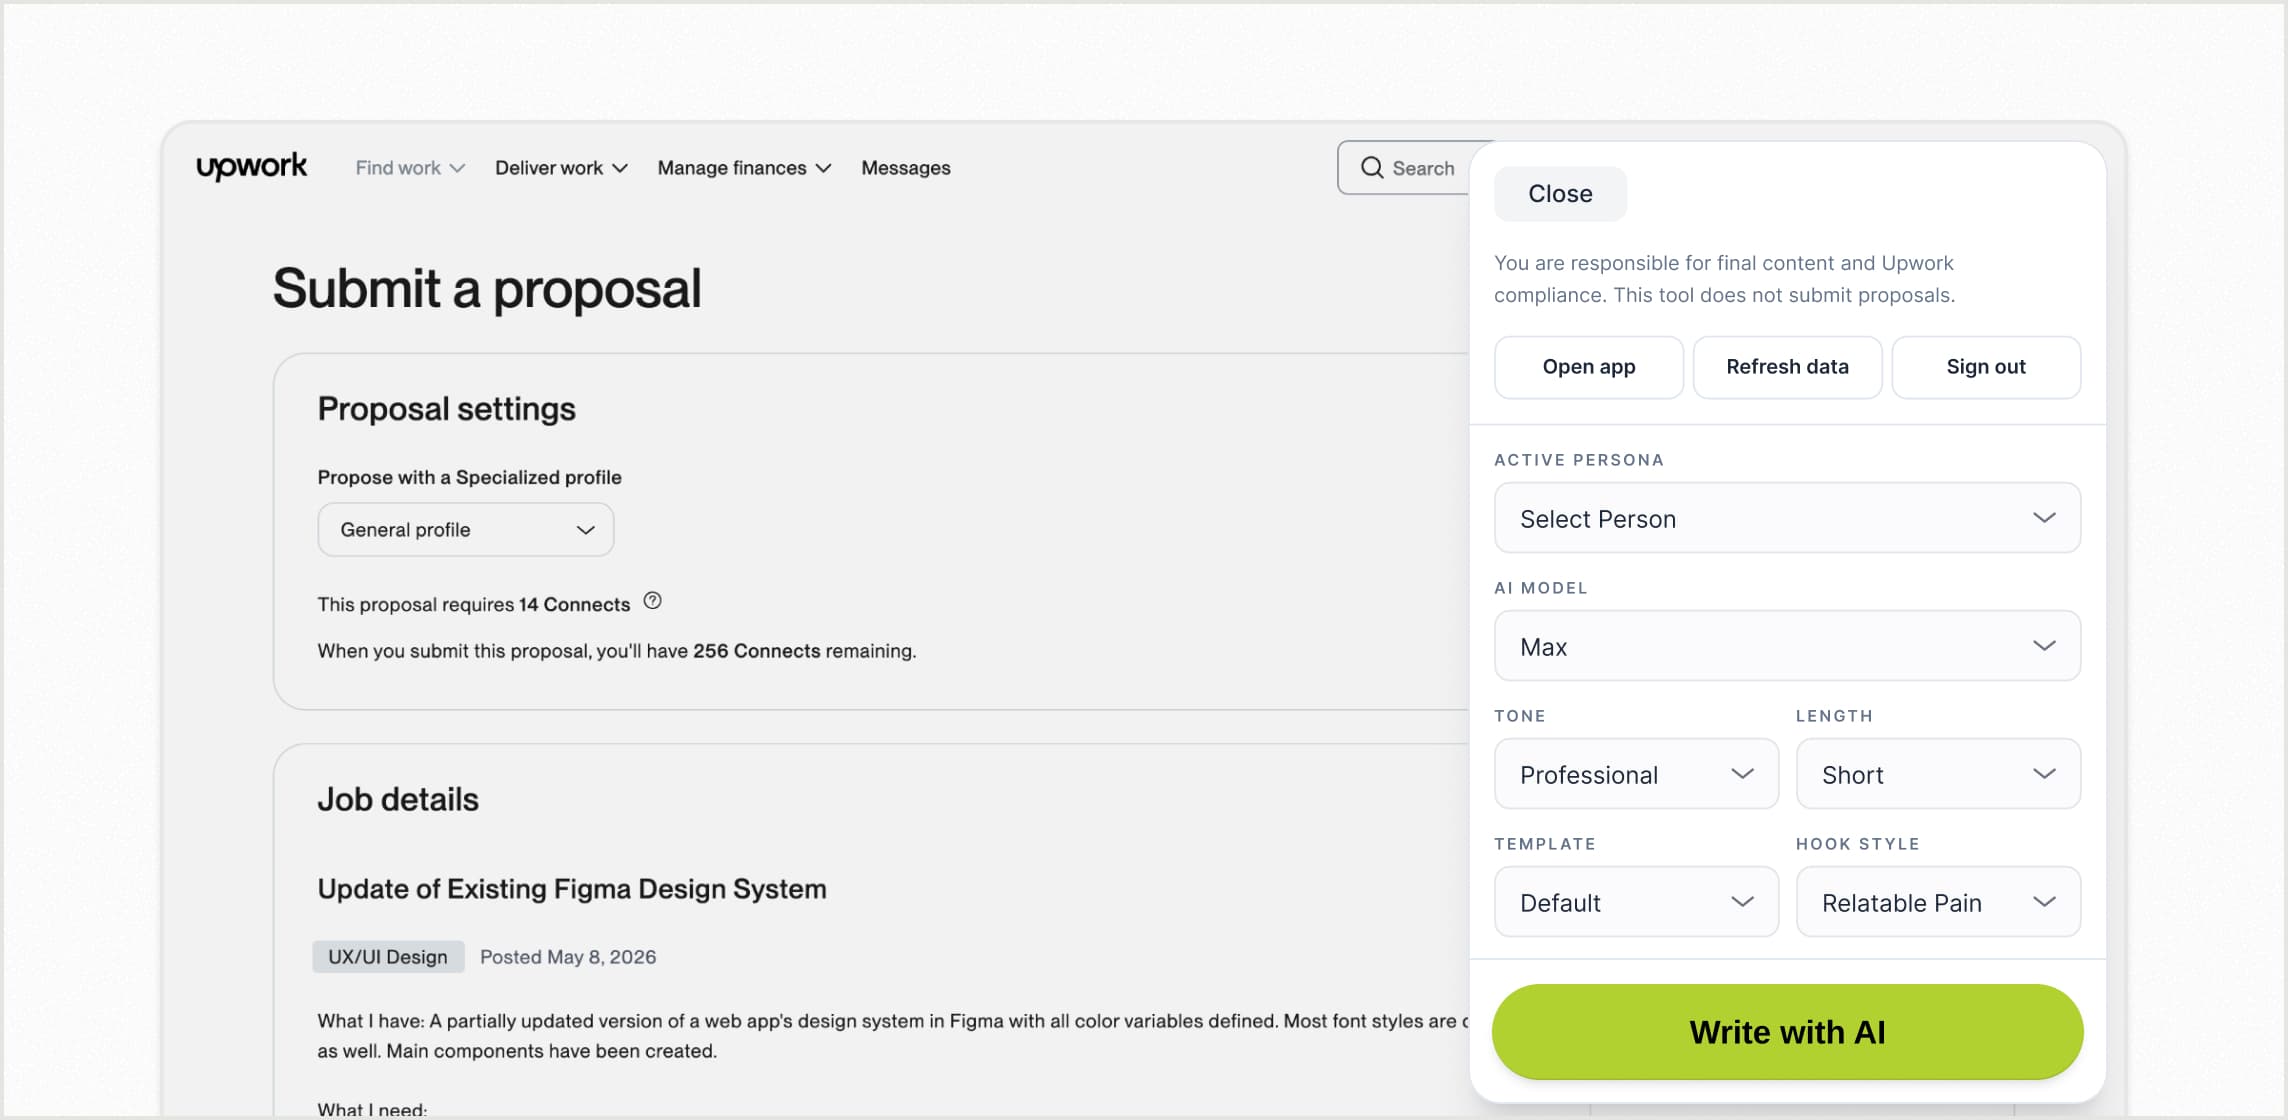This screenshot has width=2288, height=1120.
Task: Click the Write with AI button
Action: 1787,1032
